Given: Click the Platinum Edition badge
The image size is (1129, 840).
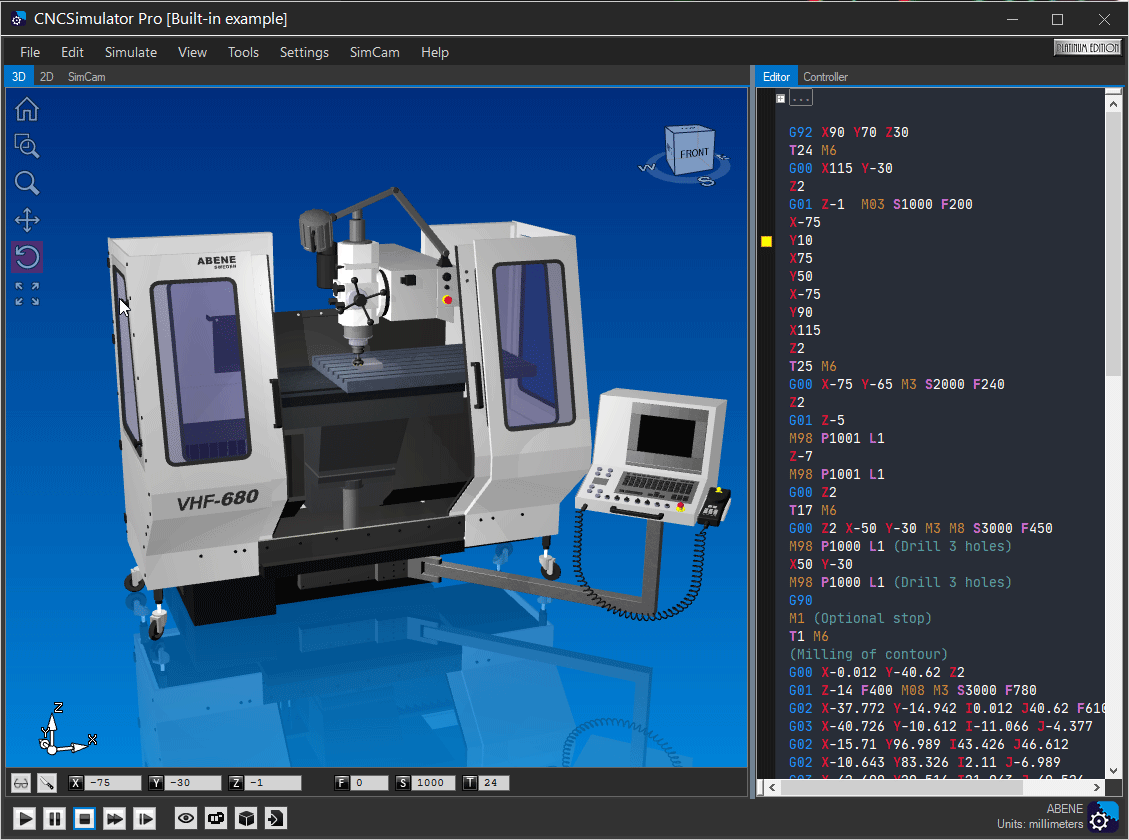Looking at the screenshot, I should click(1087, 46).
